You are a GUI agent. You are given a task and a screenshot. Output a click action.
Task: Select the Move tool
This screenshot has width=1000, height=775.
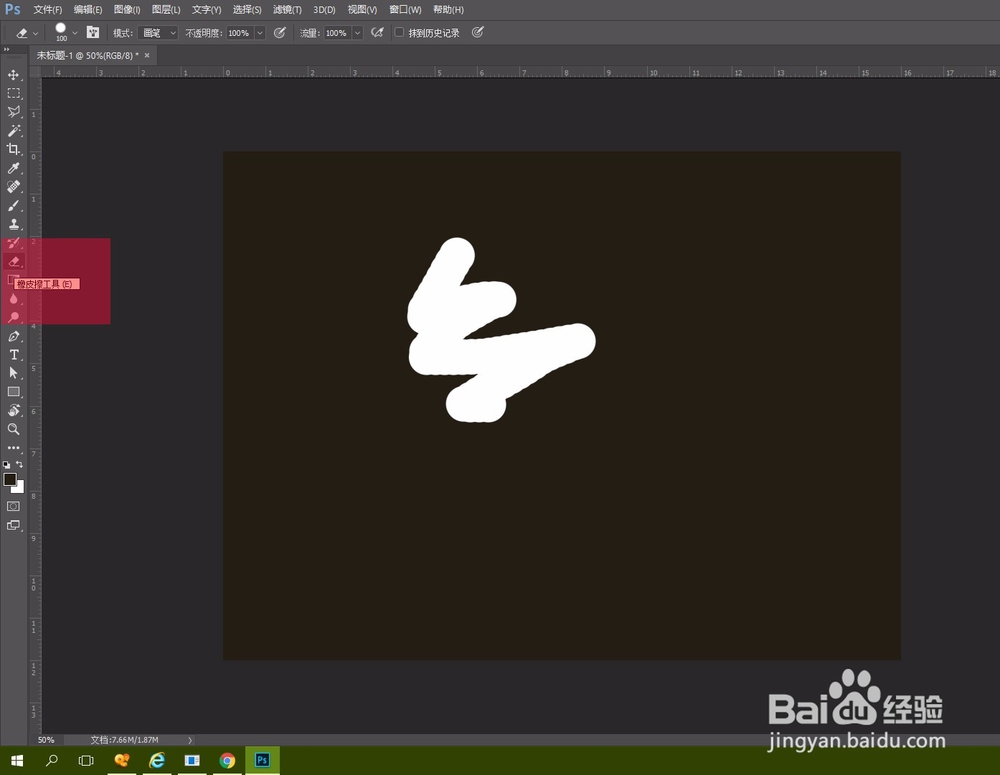[x=13, y=75]
